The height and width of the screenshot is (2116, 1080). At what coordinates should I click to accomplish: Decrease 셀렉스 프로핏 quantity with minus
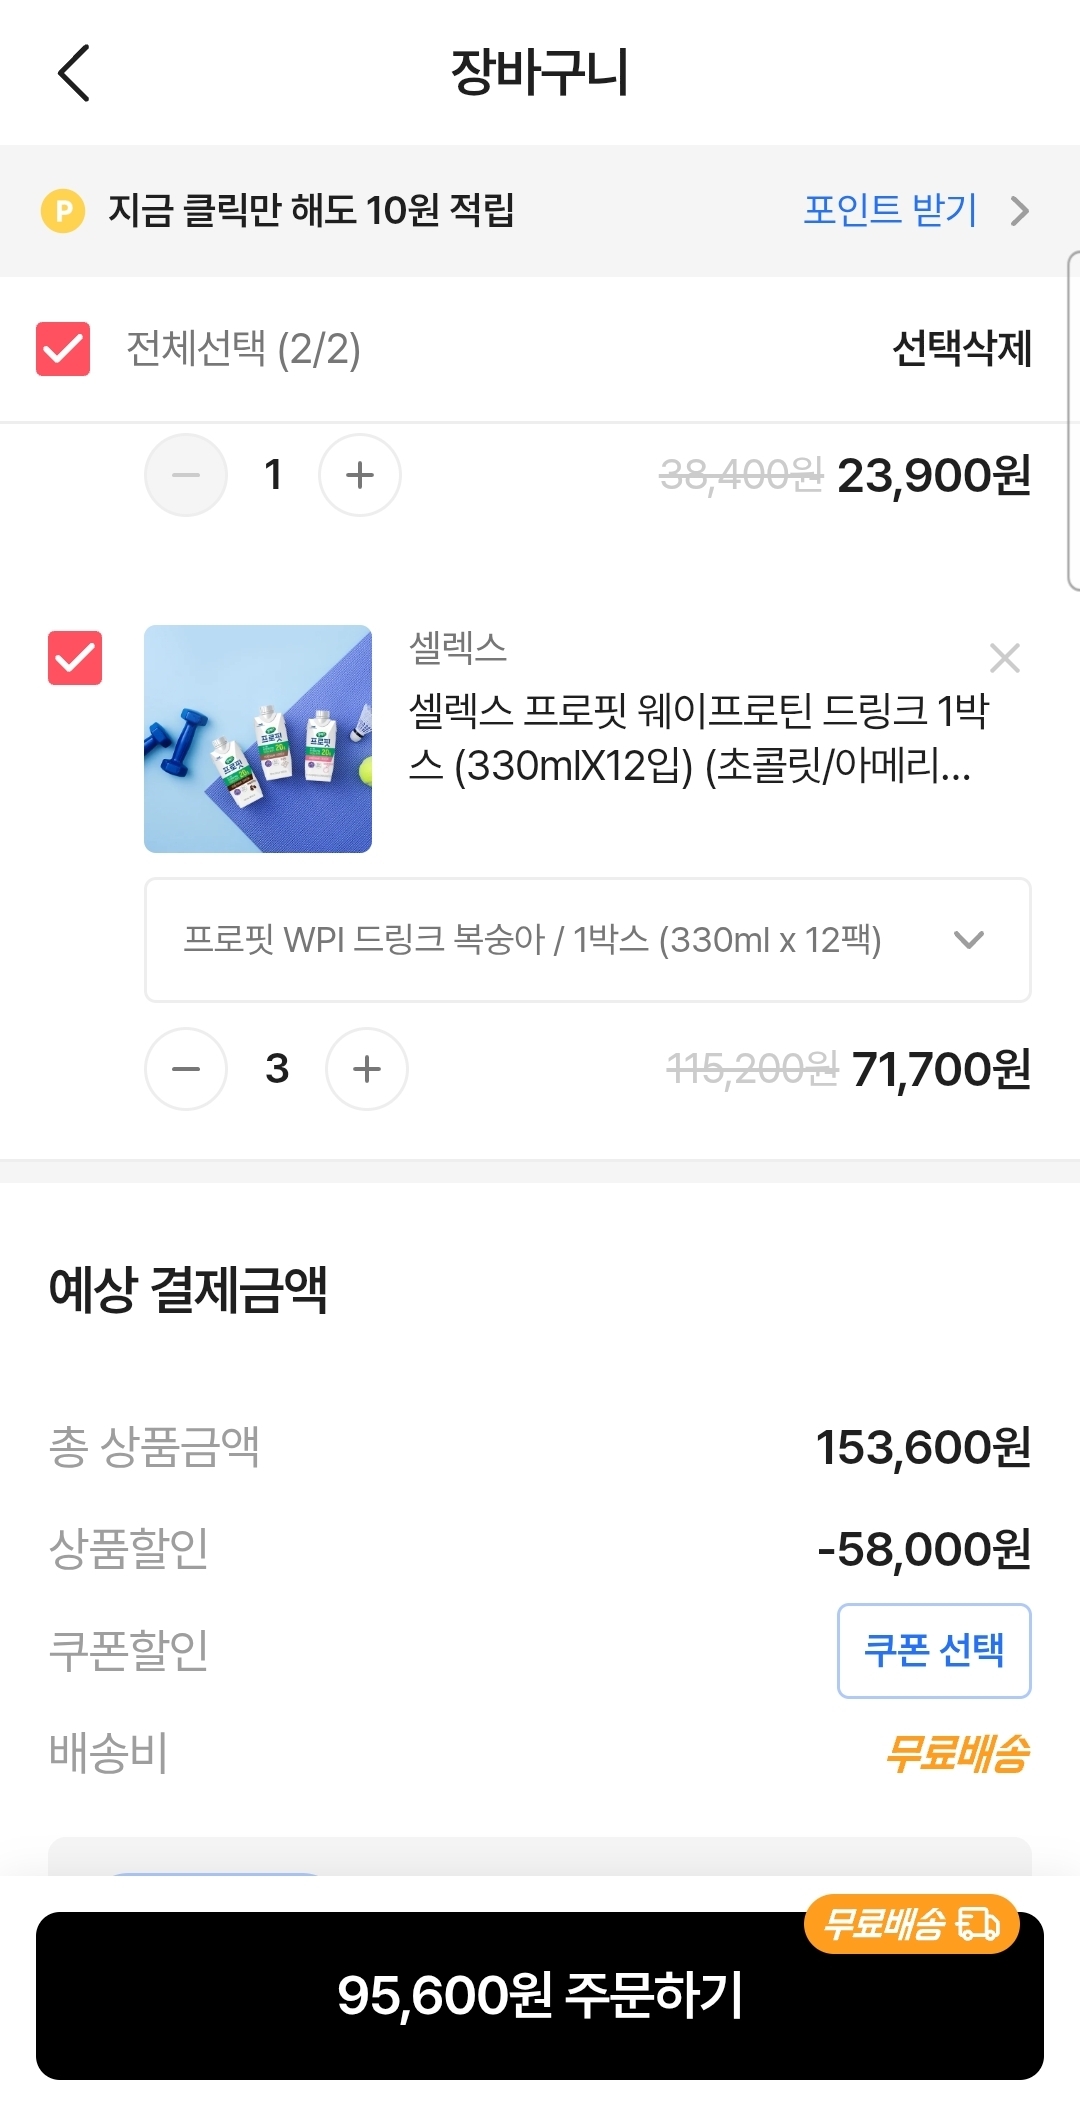pyautogui.click(x=186, y=1069)
